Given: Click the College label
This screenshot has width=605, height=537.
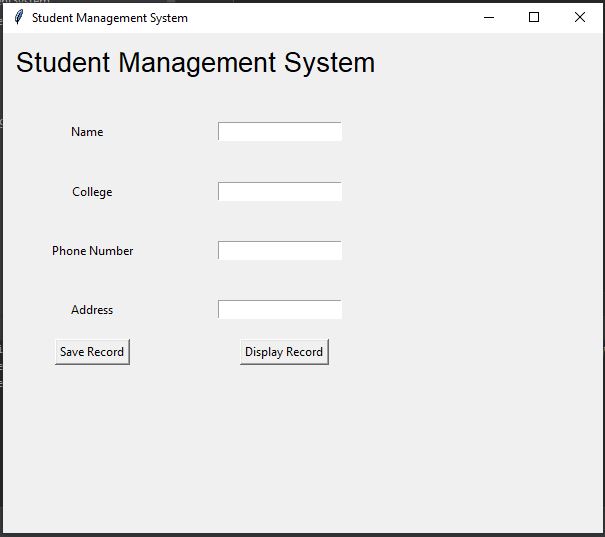Looking at the screenshot, I should [92, 192].
